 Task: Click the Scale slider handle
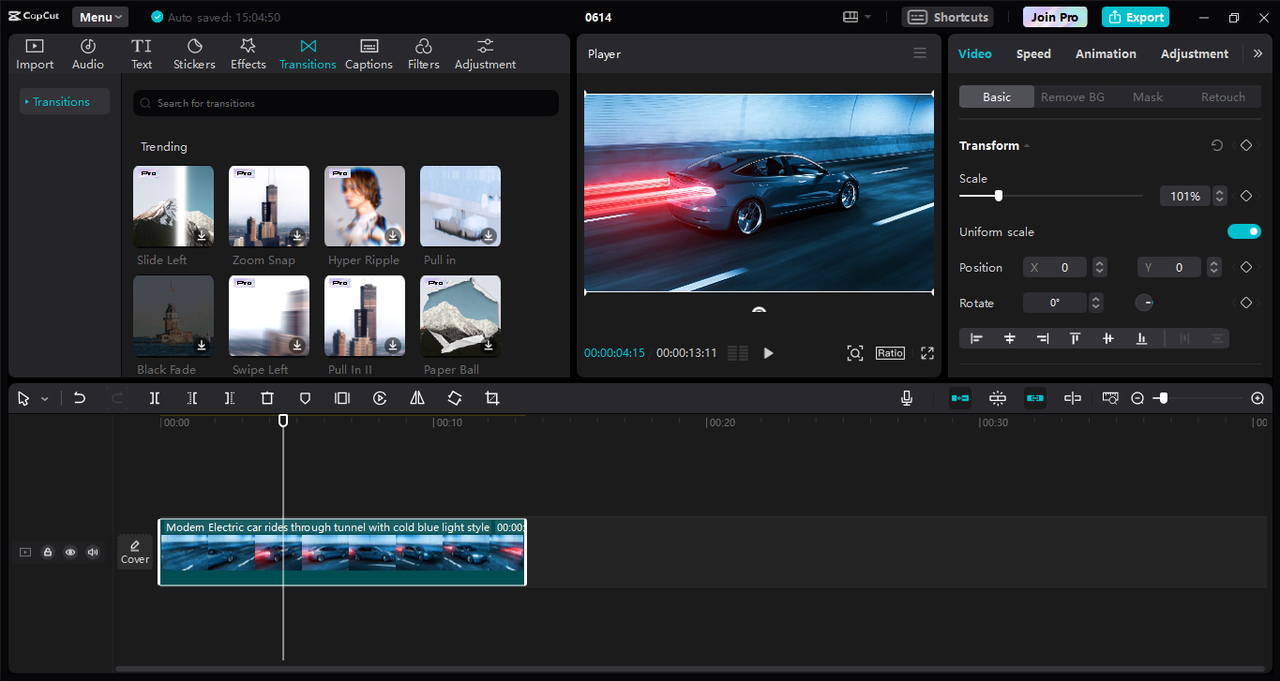tap(998, 196)
